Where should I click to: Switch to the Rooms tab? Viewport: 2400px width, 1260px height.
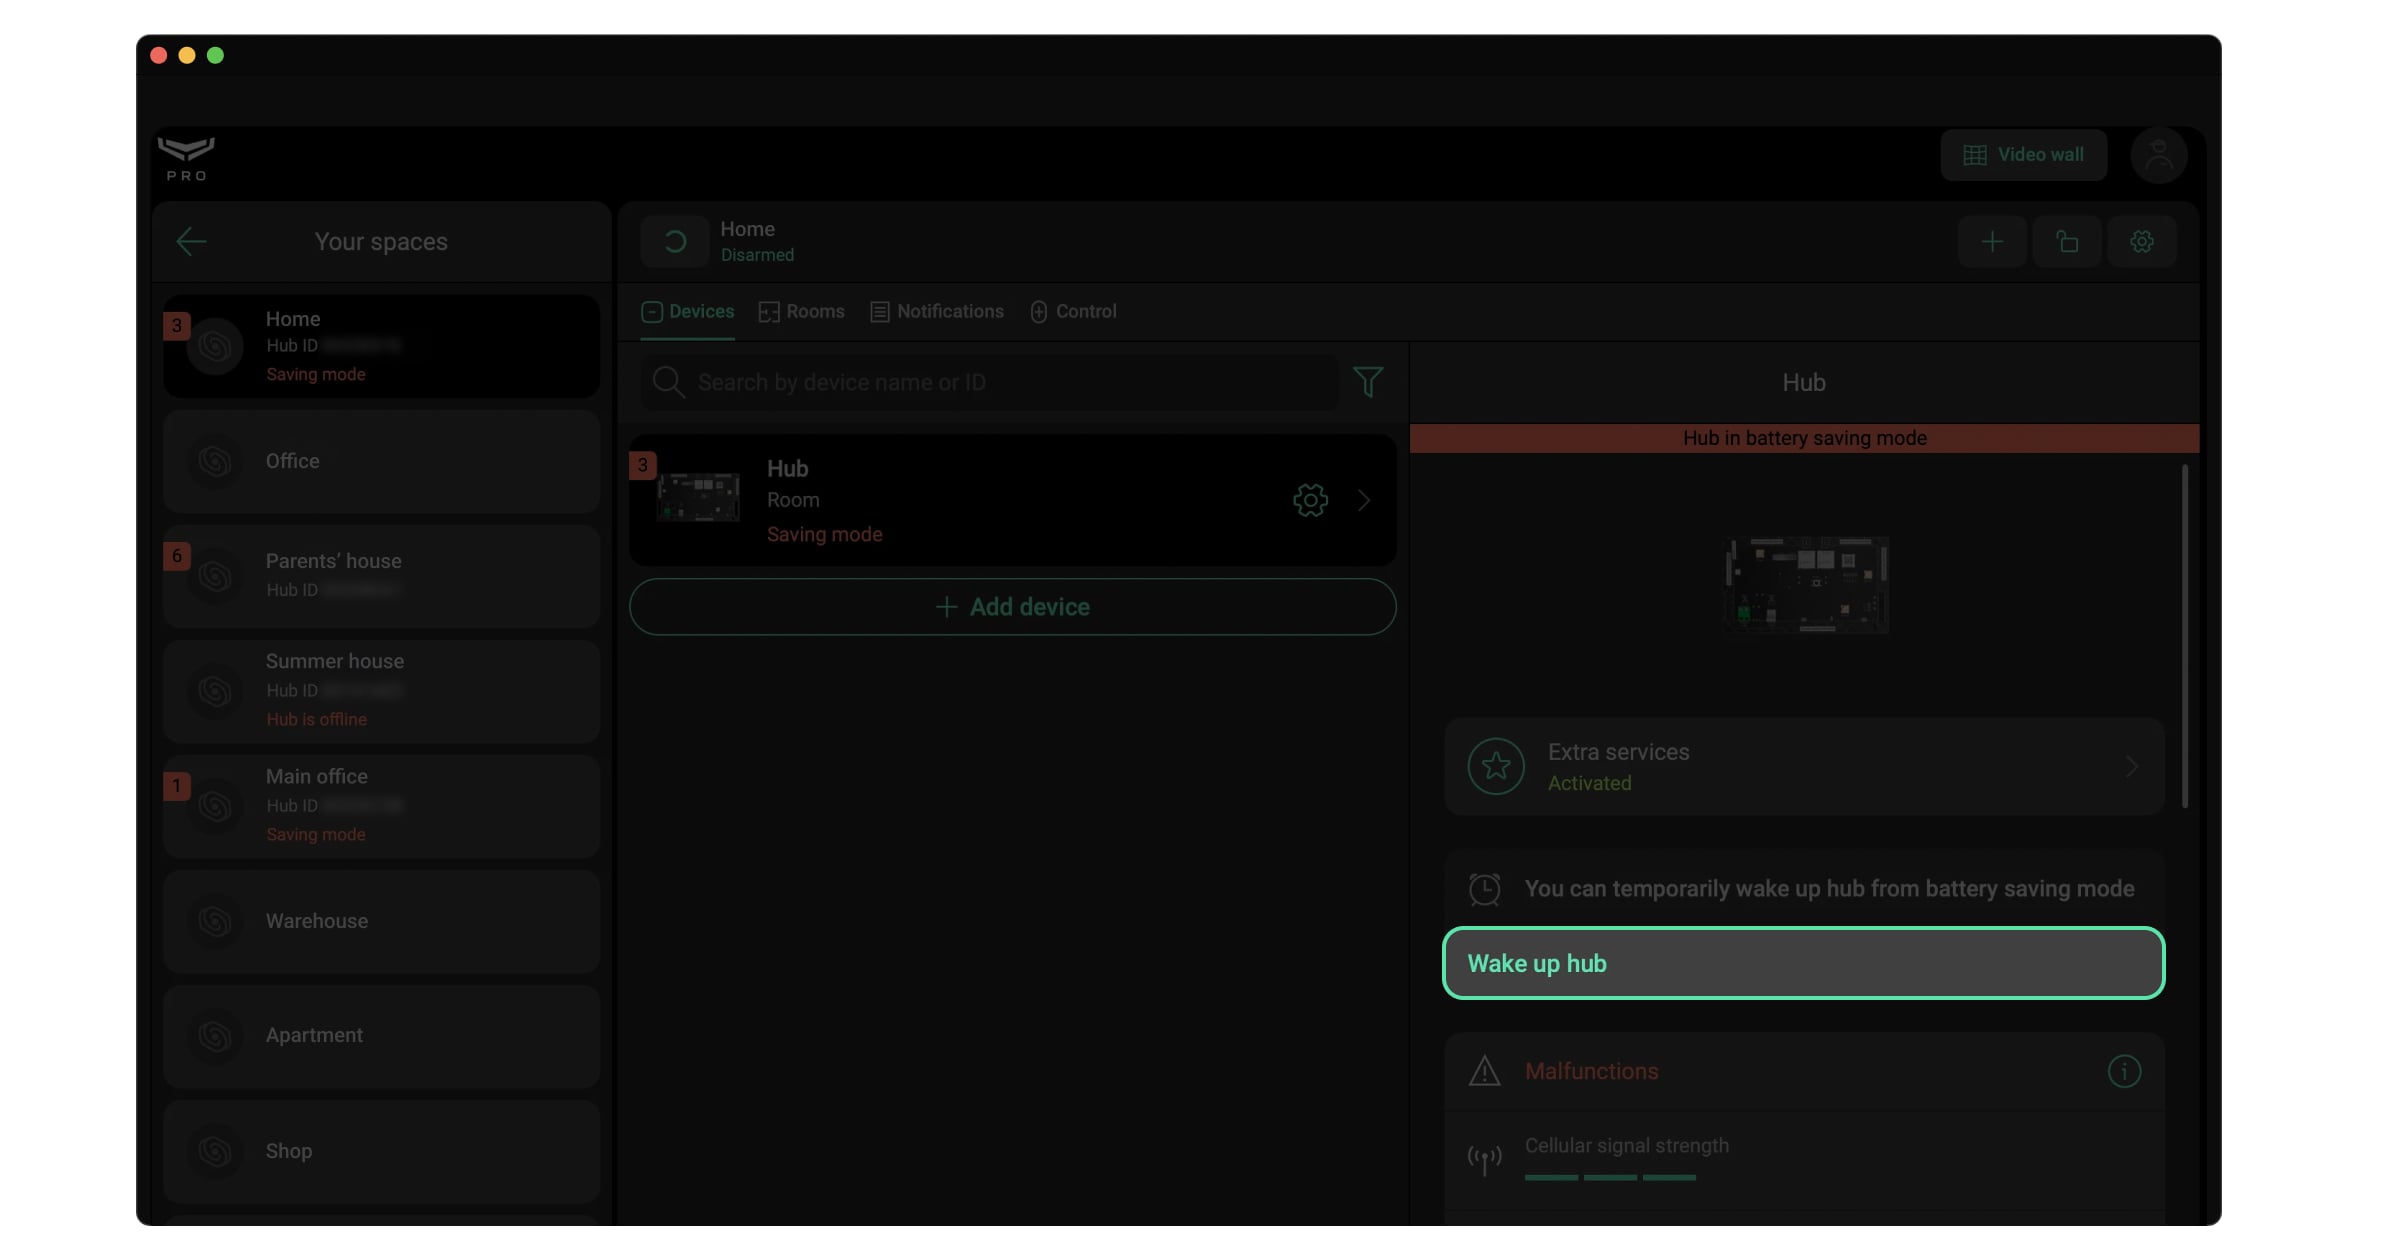(x=802, y=312)
